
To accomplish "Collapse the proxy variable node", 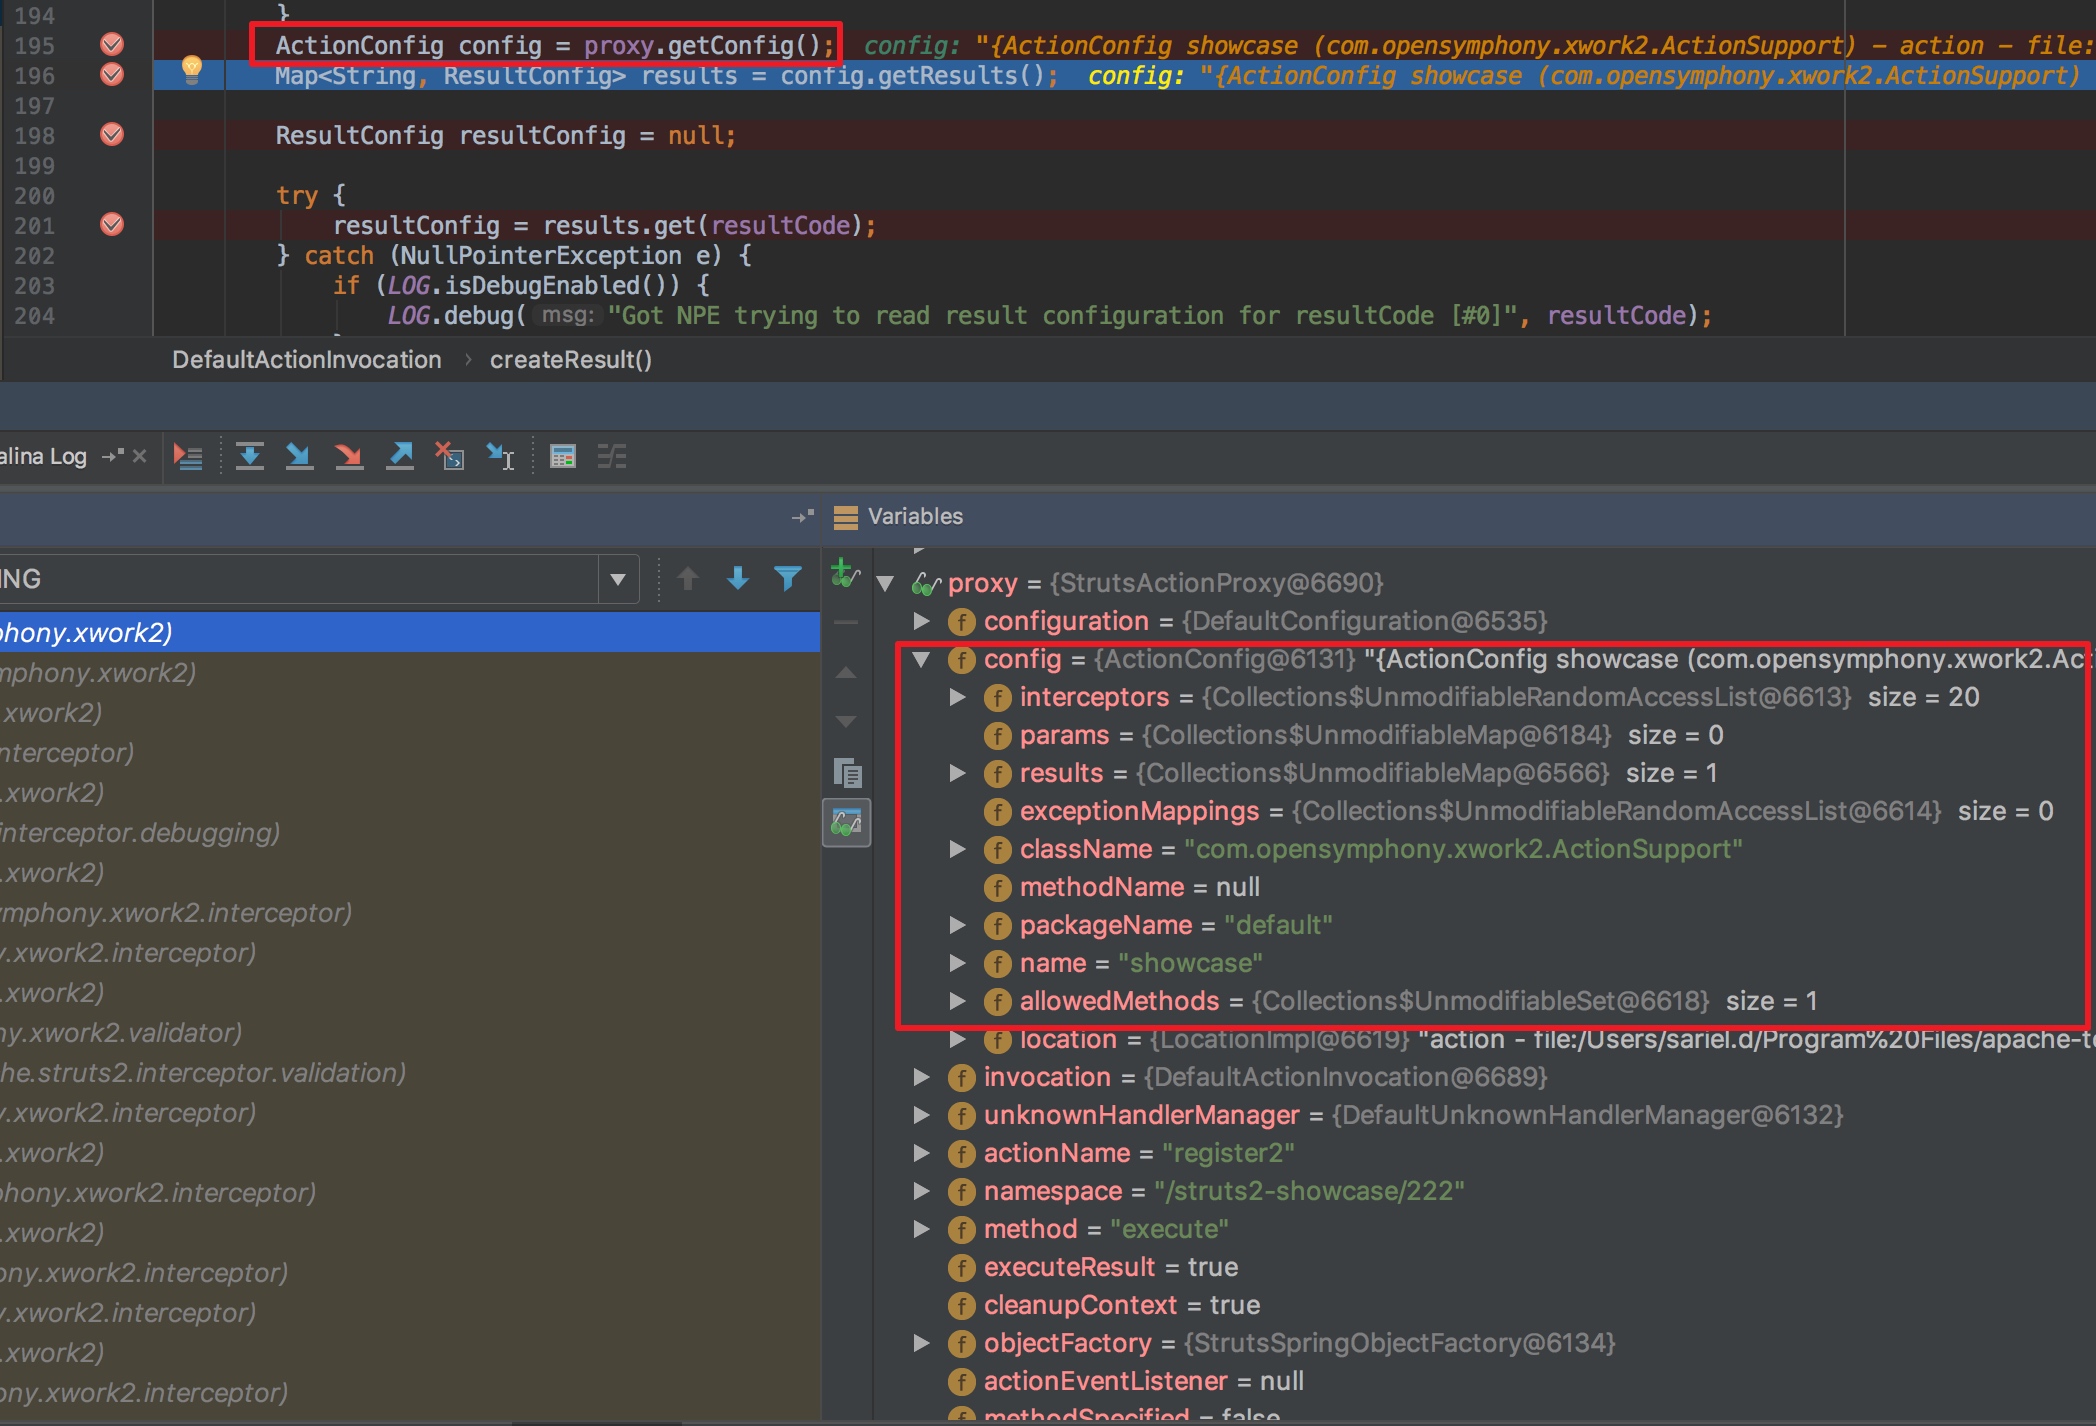I will click(x=885, y=583).
